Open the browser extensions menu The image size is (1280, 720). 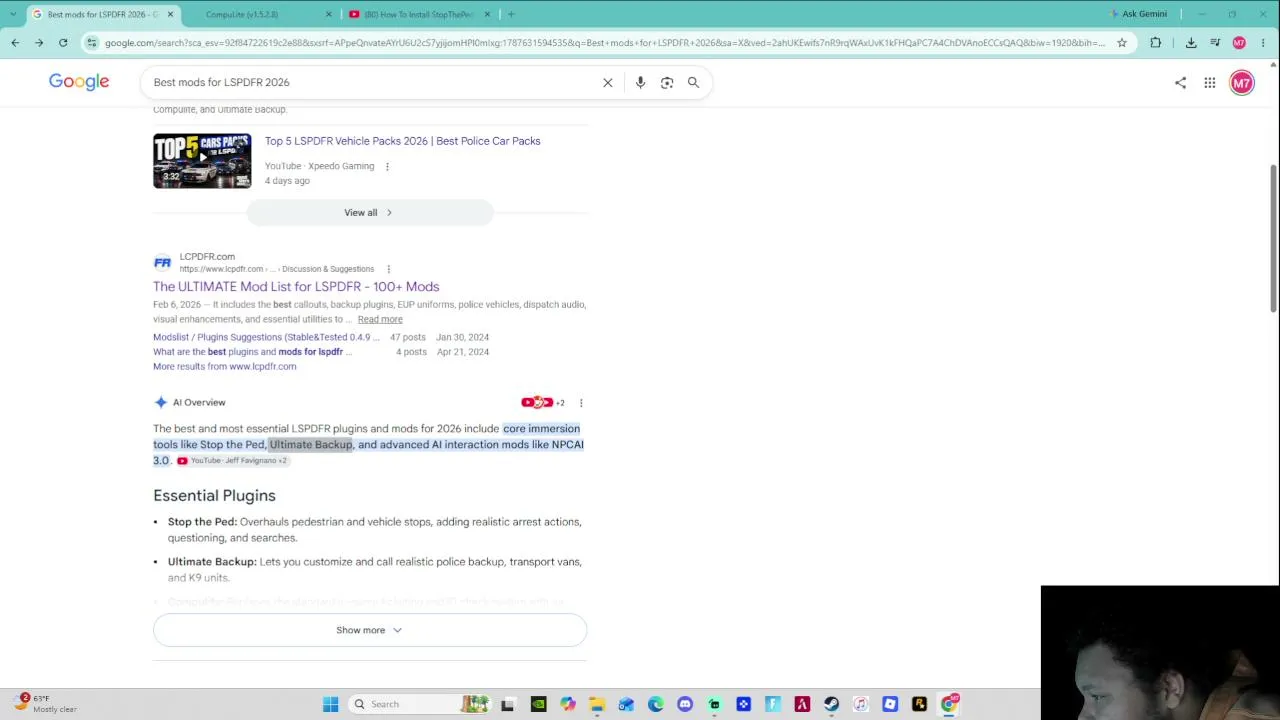point(1156,43)
